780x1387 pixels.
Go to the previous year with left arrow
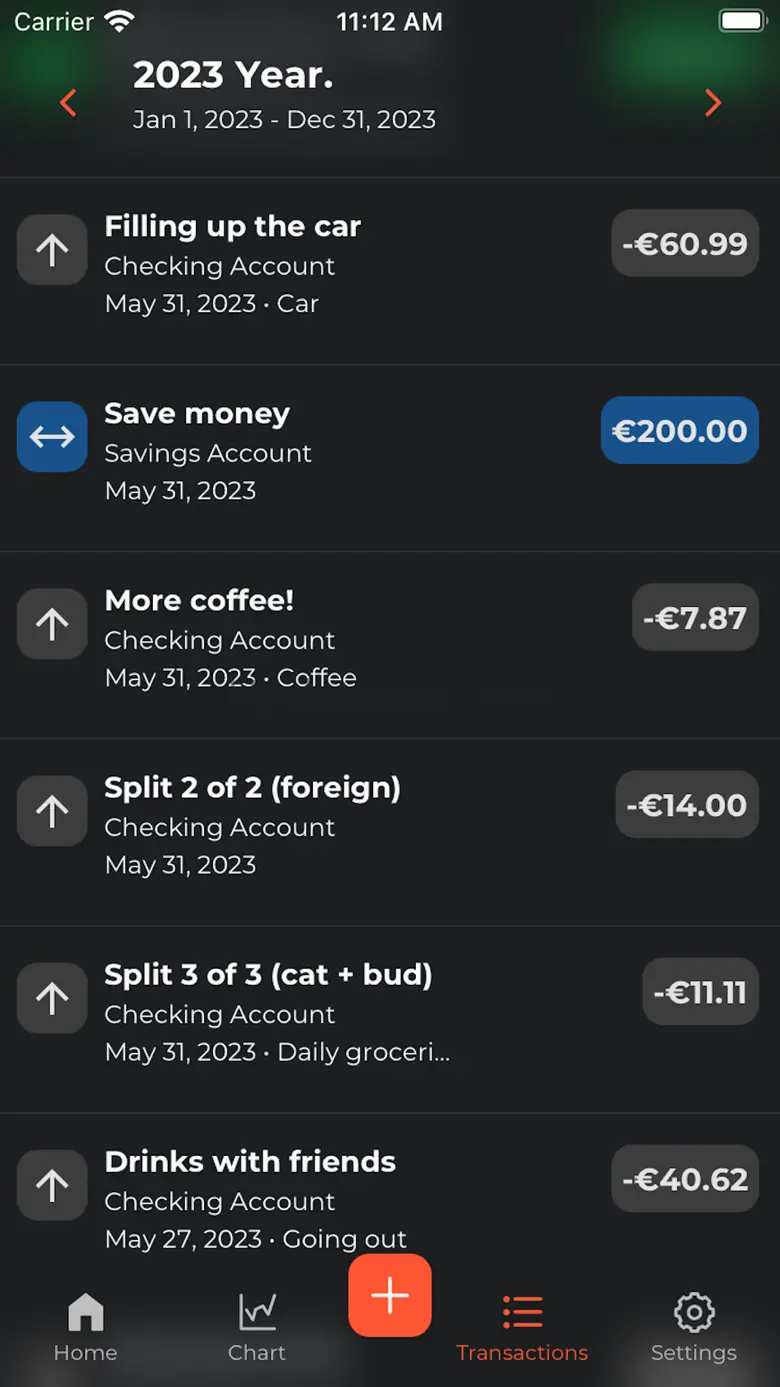68,102
